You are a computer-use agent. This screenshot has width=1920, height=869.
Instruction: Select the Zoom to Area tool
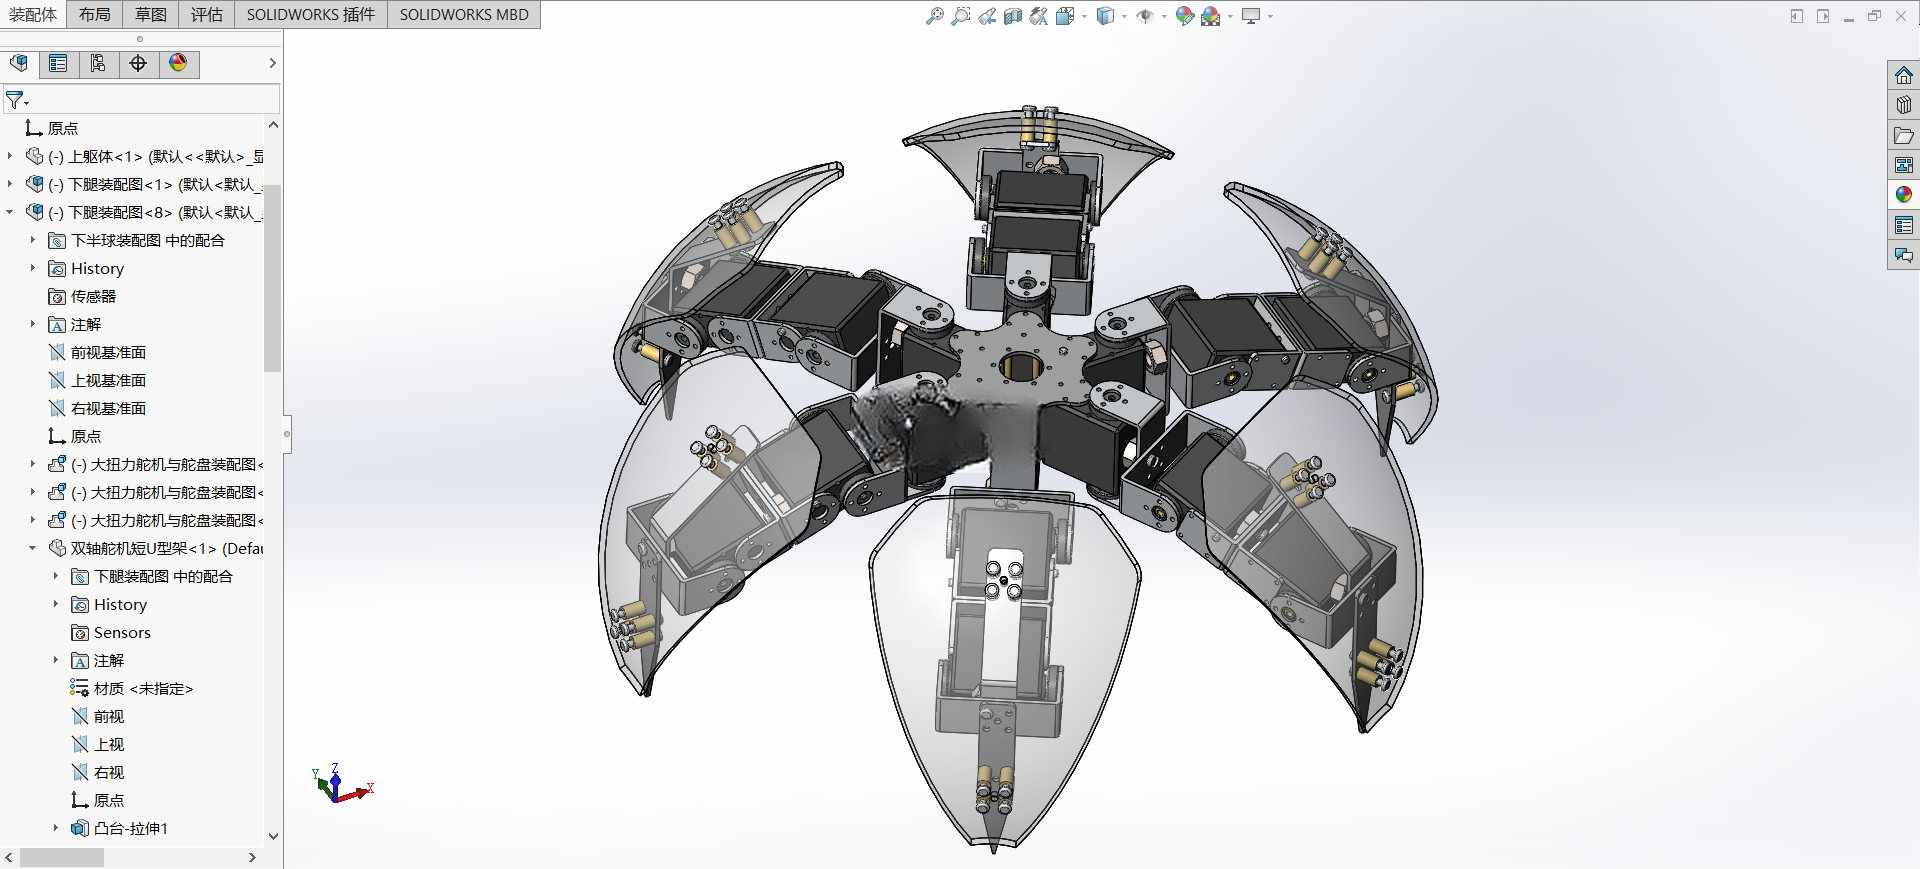961,16
